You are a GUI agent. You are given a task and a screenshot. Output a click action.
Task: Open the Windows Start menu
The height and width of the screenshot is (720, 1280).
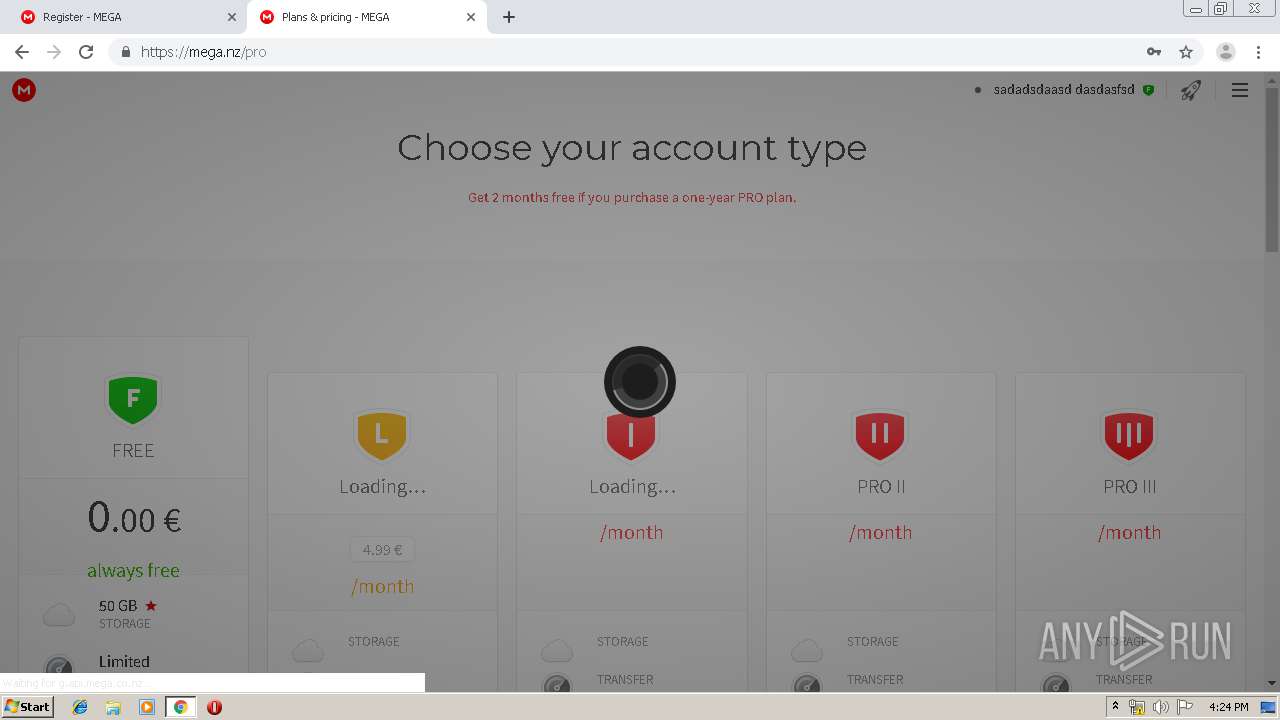pos(27,707)
